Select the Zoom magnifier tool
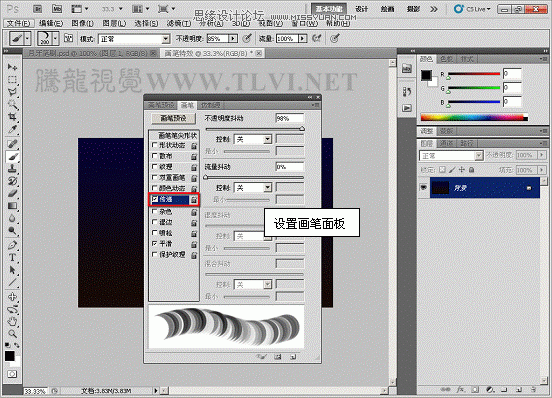 pos(12,334)
